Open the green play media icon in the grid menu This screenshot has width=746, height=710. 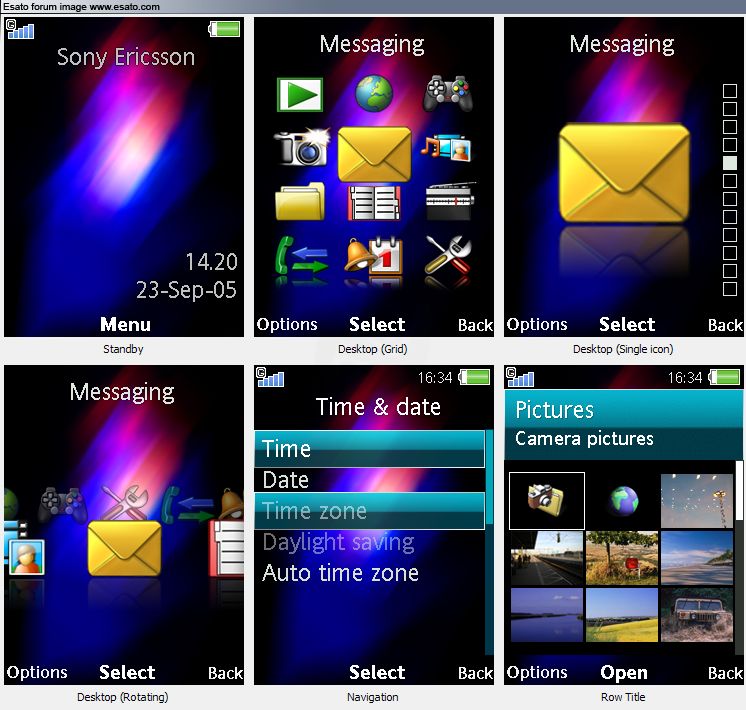300,95
